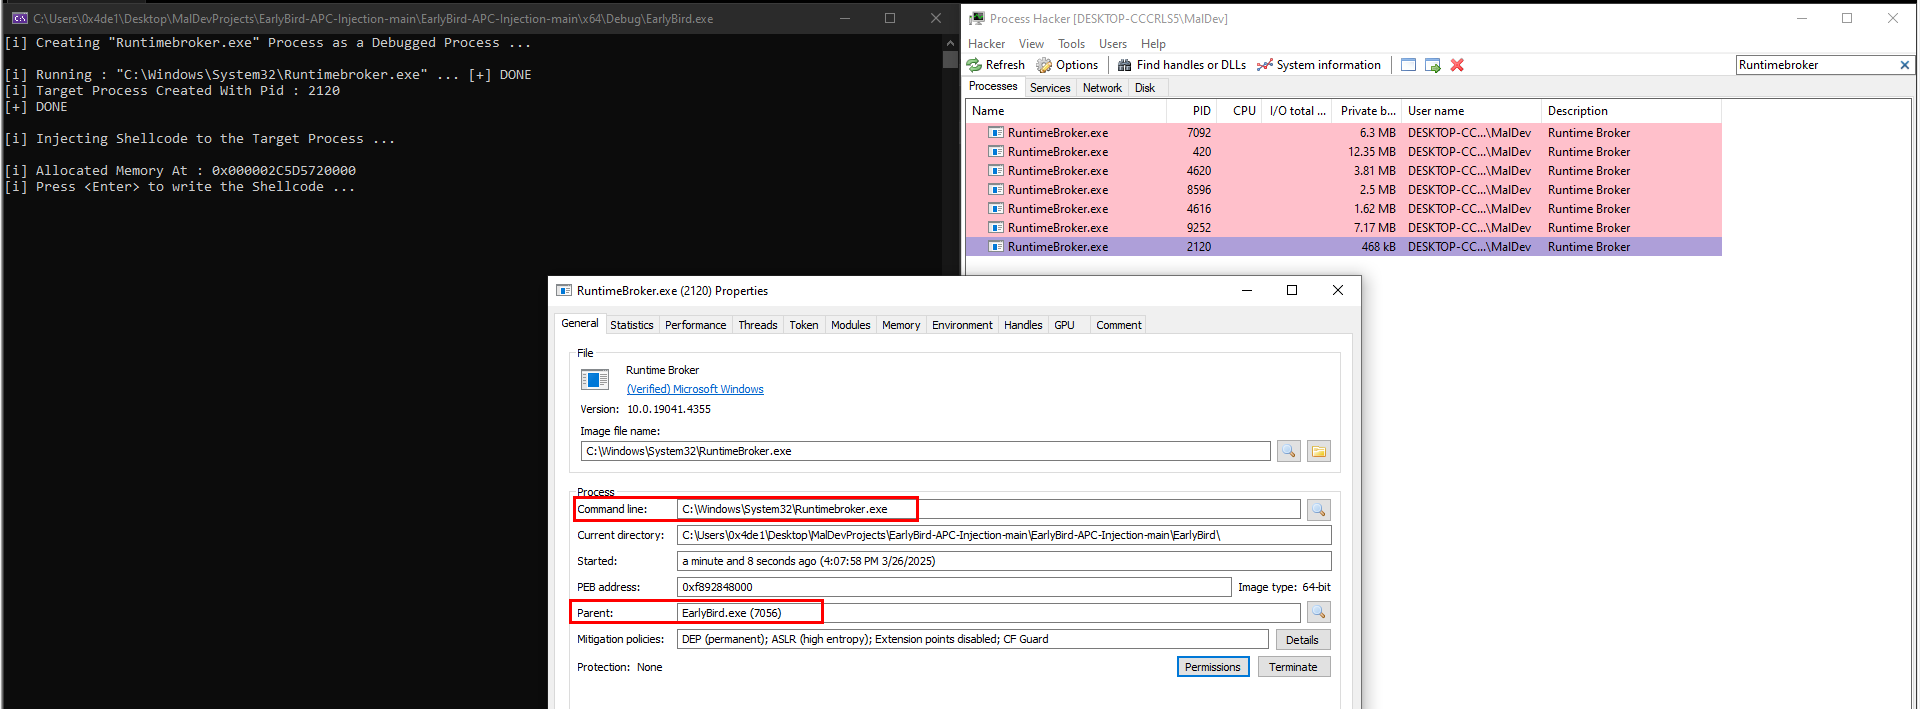This screenshot has width=1920, height=709.
Task: Click the magnifier icon next to Parent field
Action: click(x=1319, y=612)
